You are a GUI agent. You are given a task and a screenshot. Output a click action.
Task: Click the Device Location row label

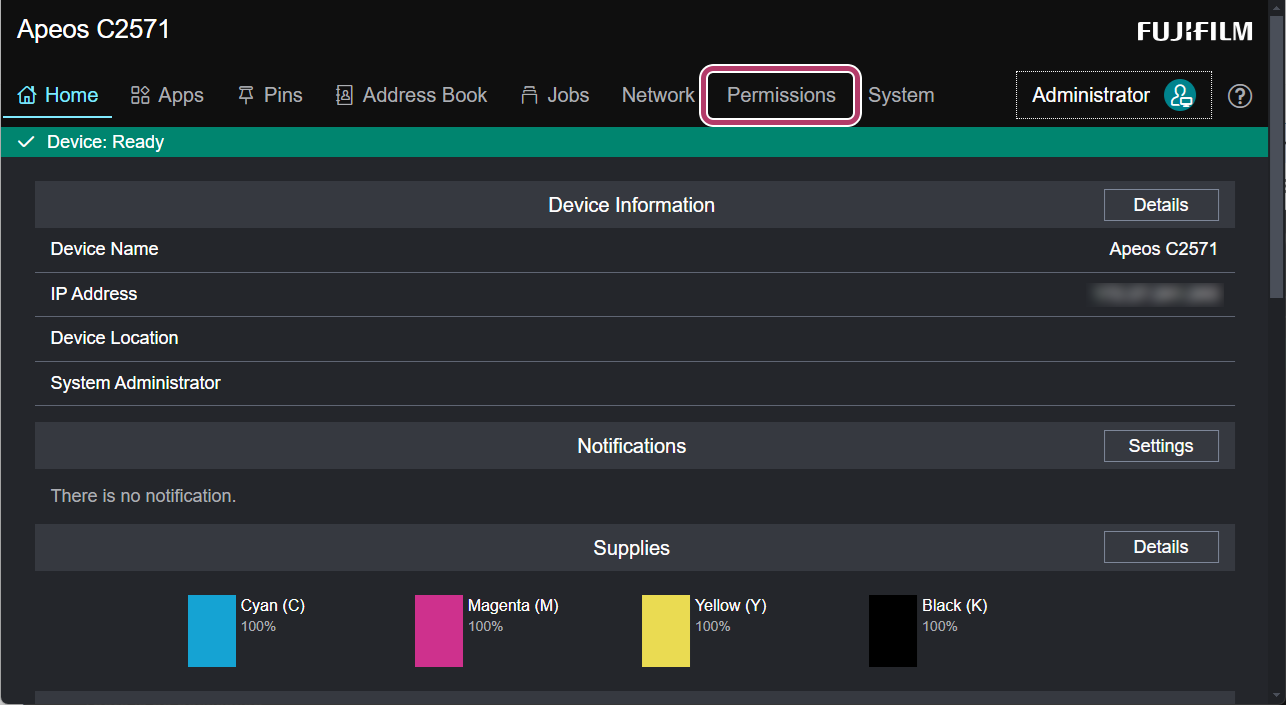pos(114,338)
